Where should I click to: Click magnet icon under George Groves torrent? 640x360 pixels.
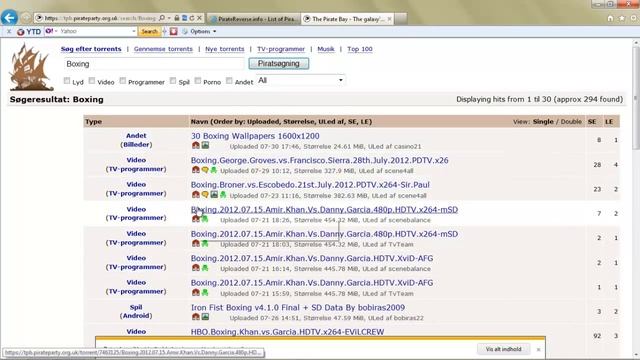196,169
